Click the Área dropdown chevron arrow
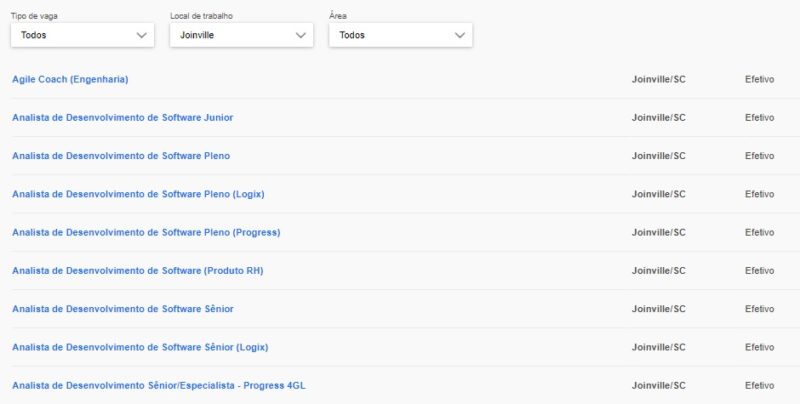The image size is (800, 404). point(460,35)
